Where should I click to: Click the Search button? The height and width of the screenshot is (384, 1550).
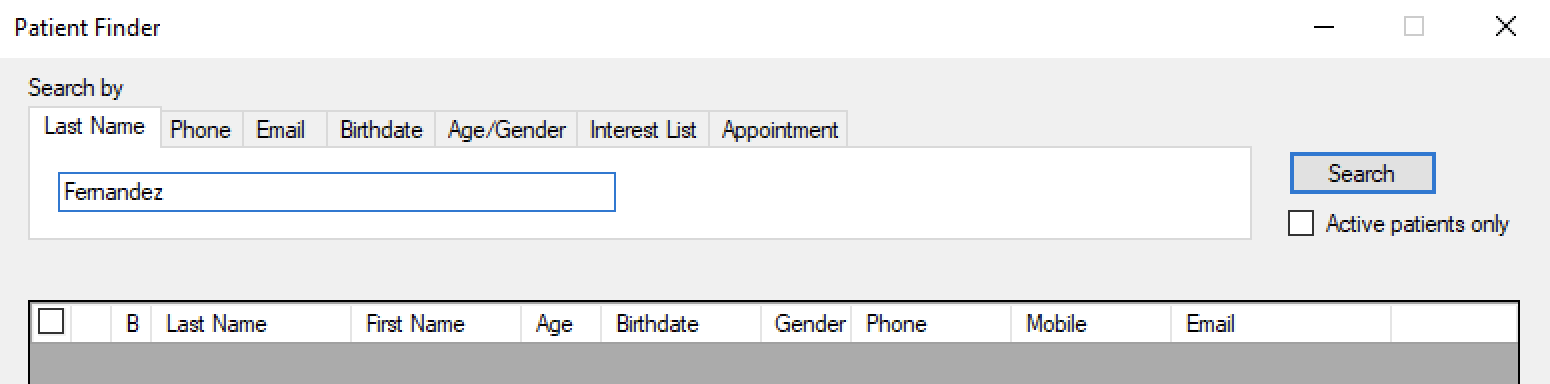[x=1362, y=174]
